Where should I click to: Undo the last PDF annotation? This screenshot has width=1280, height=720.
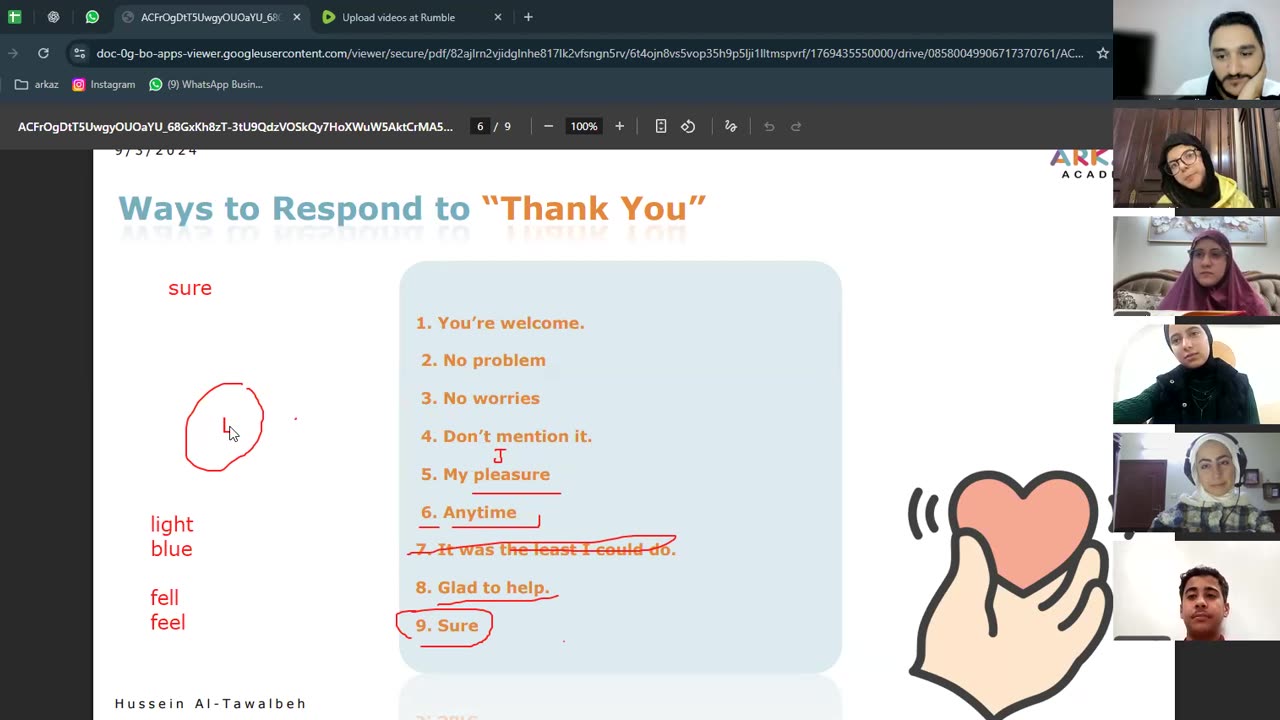click(769, 126)
